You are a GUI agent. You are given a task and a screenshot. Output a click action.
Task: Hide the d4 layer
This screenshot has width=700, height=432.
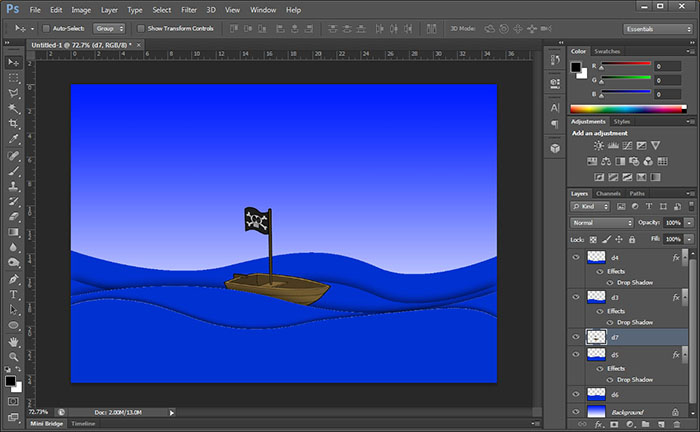coord(575,258)
